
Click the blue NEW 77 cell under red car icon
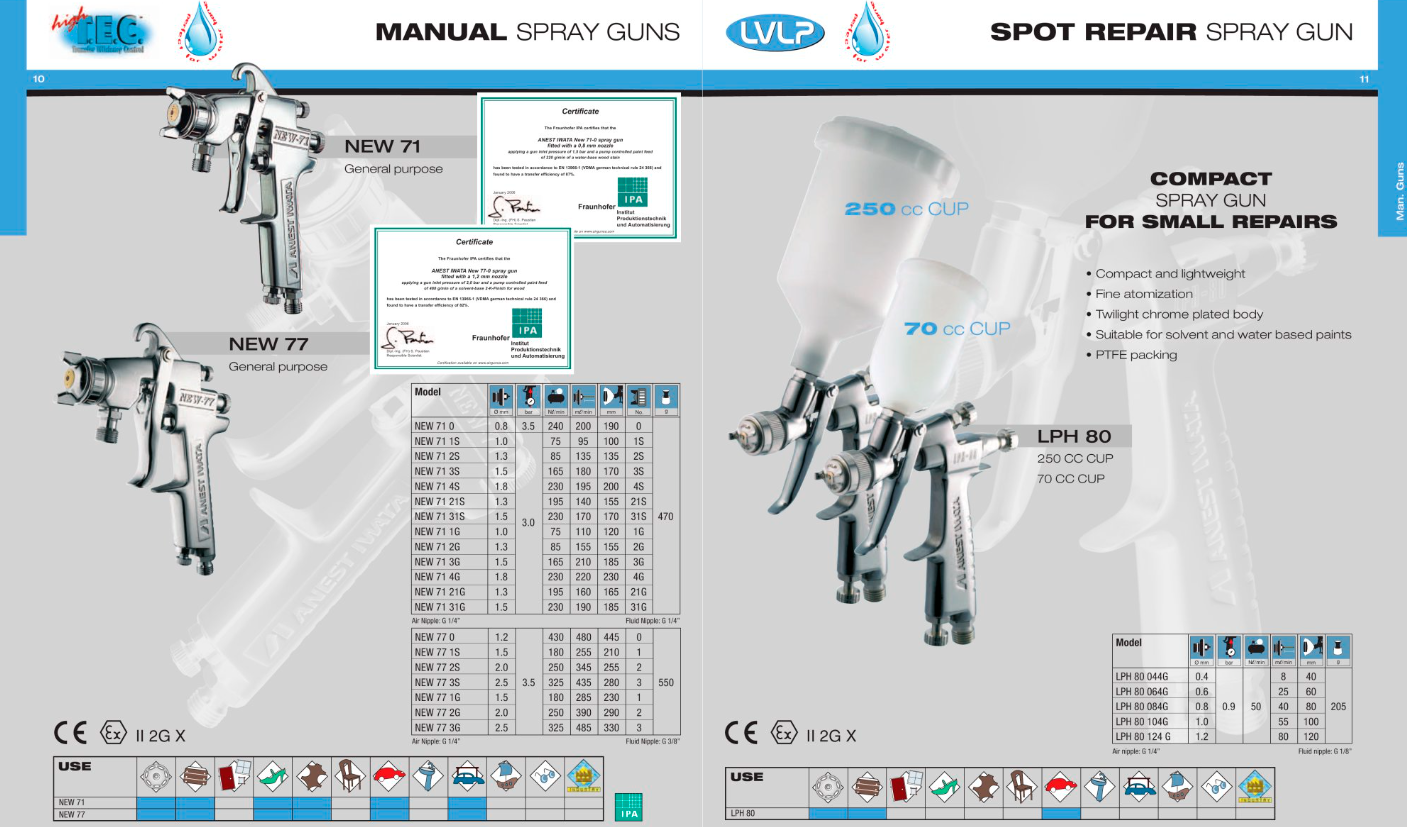(389, 814)
